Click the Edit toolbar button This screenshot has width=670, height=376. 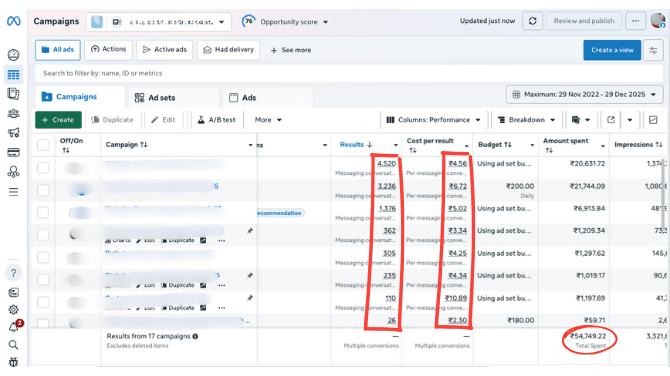pos(163,120)
